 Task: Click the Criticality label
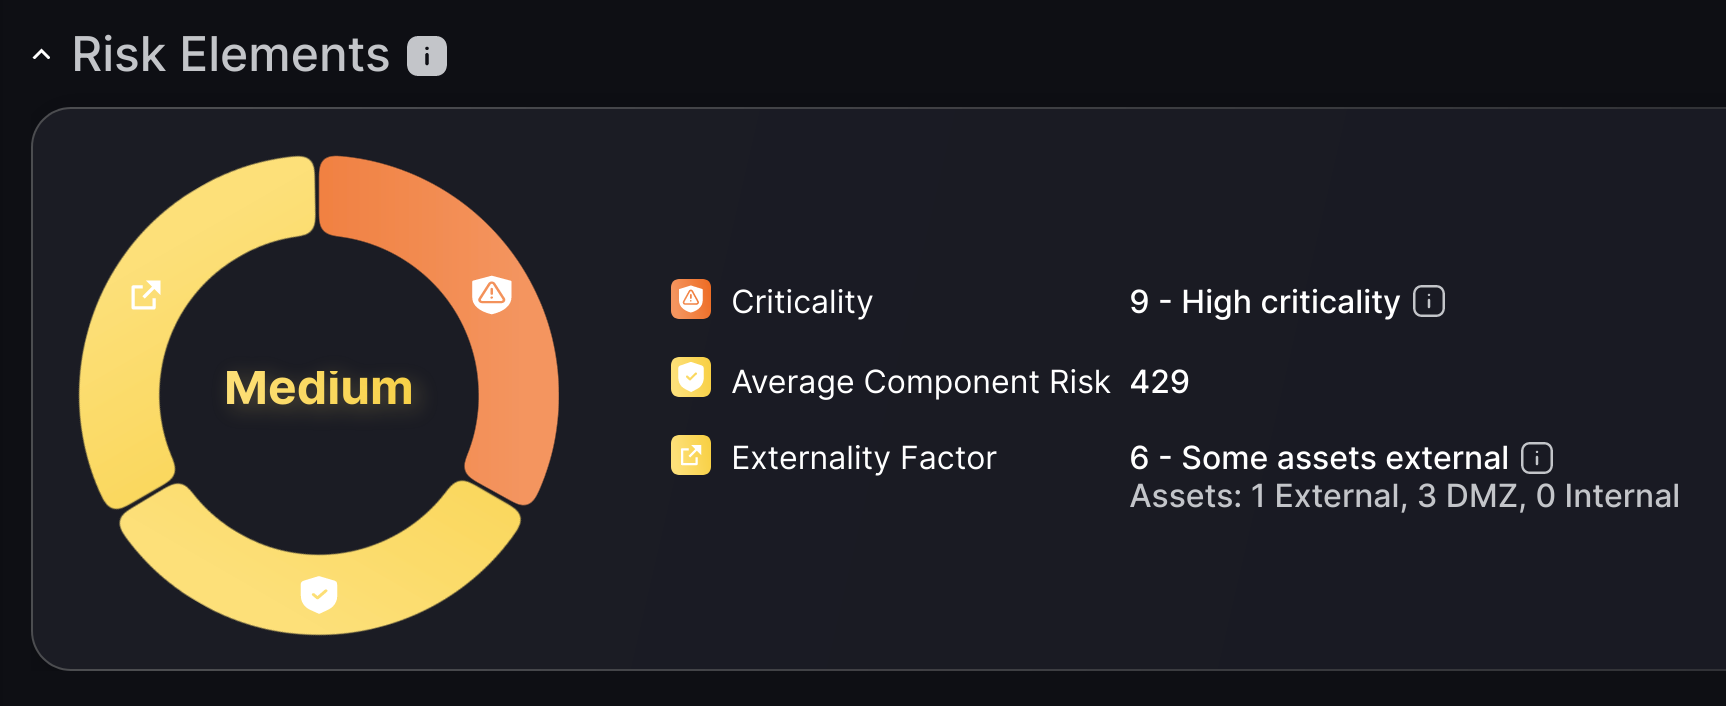tap(802, 302)
